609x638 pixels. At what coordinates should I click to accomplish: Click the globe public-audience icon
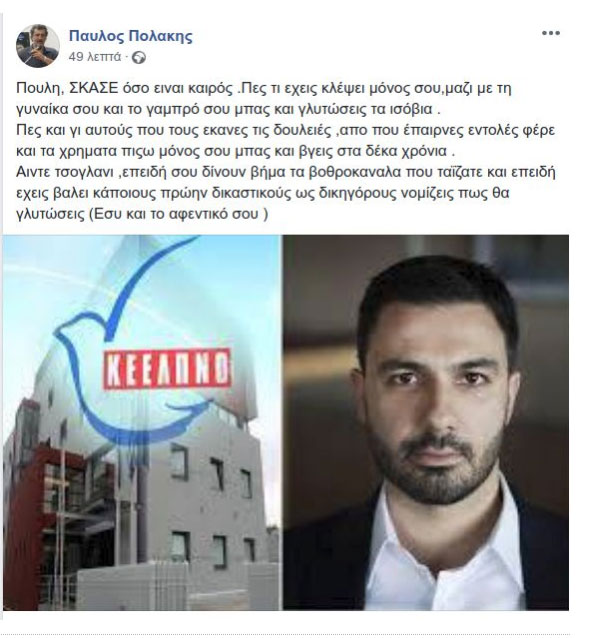point(139,57)
